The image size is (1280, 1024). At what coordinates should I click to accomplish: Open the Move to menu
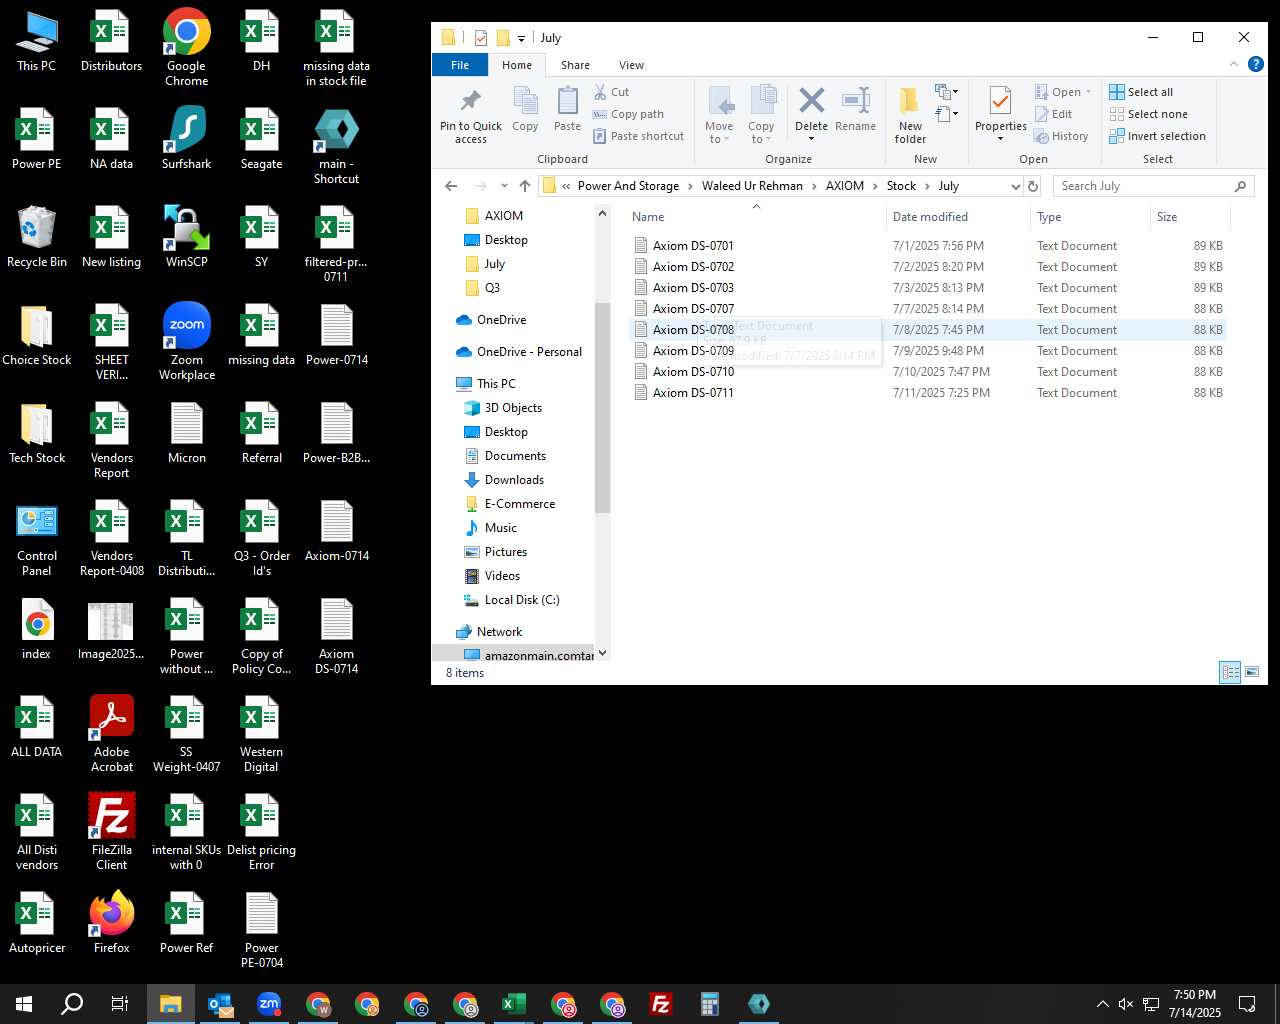click(x=719, y=116)
